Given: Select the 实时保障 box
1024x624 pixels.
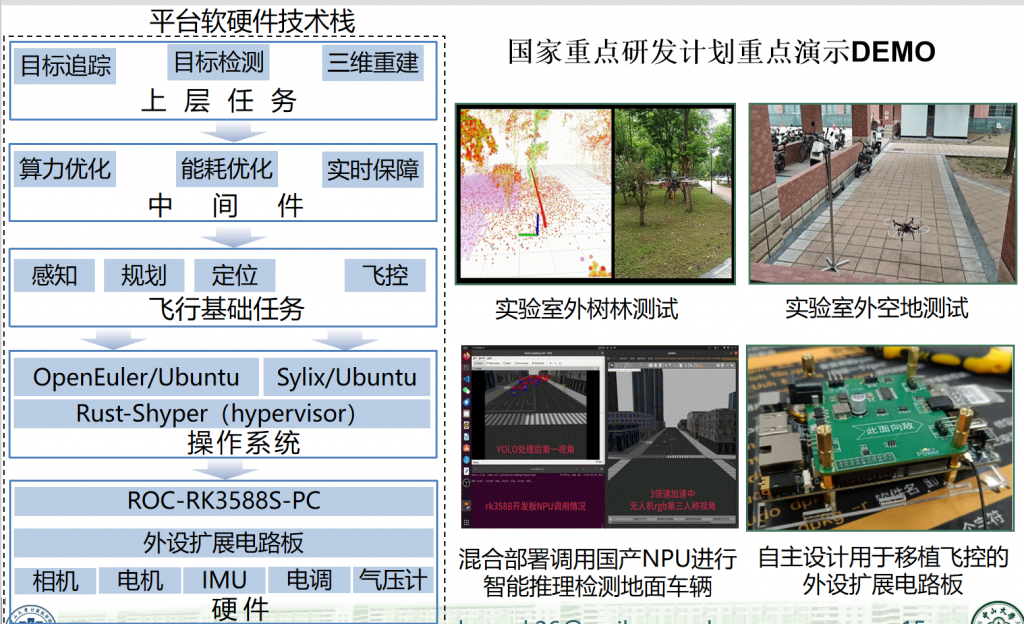Looking at the screenshot, I should pyautogui.click(x=373, y=169).
